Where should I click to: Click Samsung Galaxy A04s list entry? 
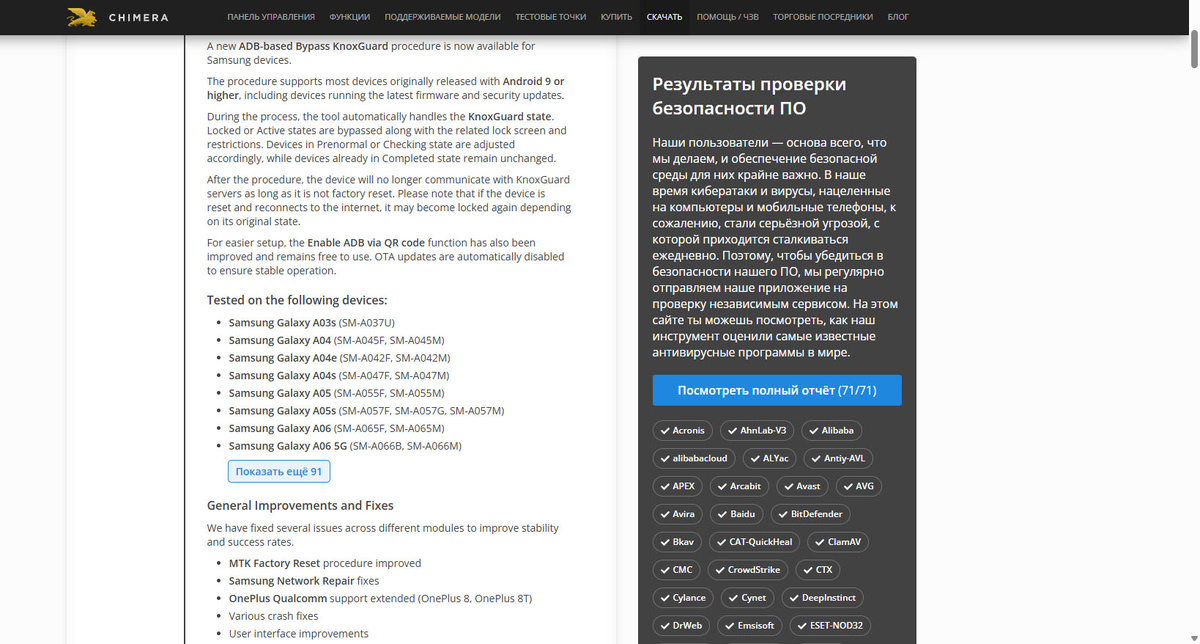[x=339, y=375]
